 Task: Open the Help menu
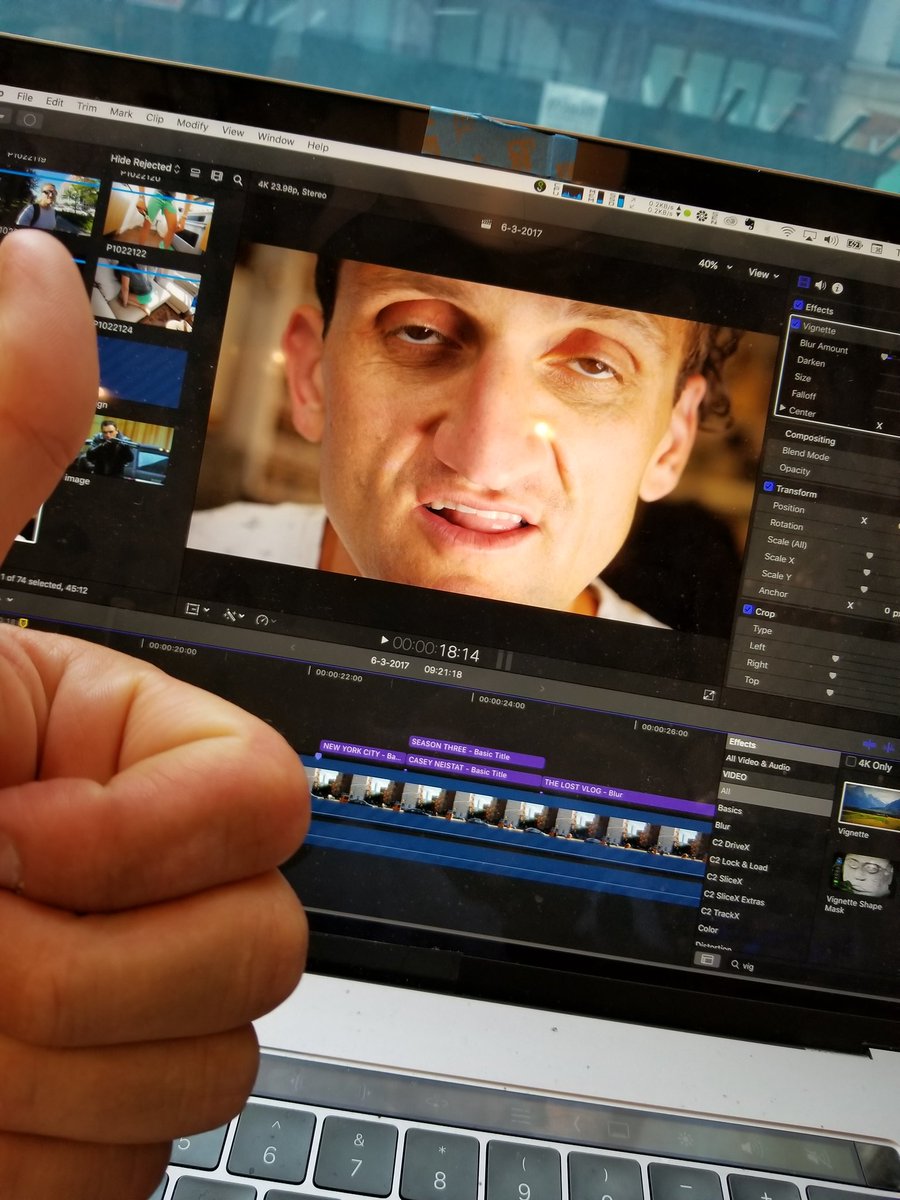click(318, 146)
